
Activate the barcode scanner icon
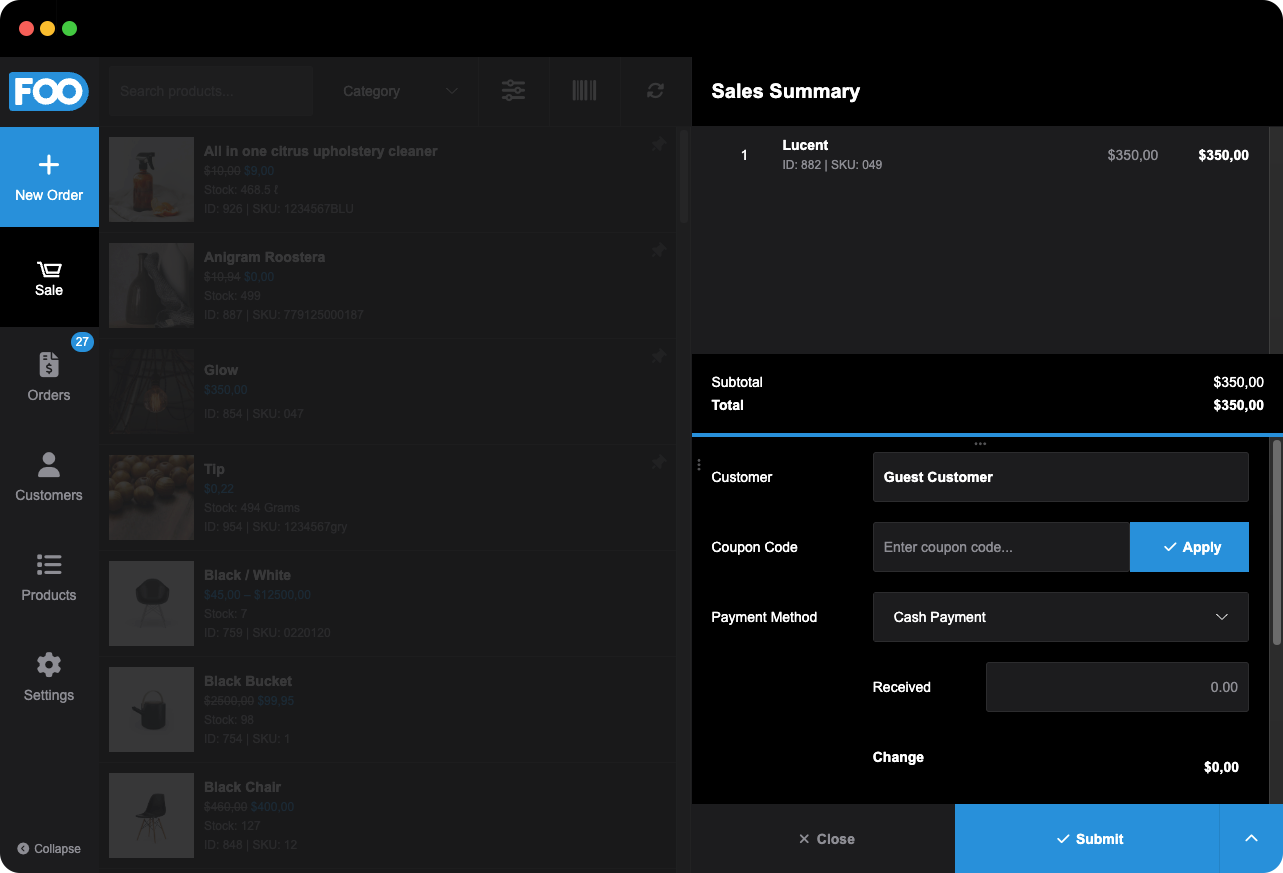click(584, 91)
